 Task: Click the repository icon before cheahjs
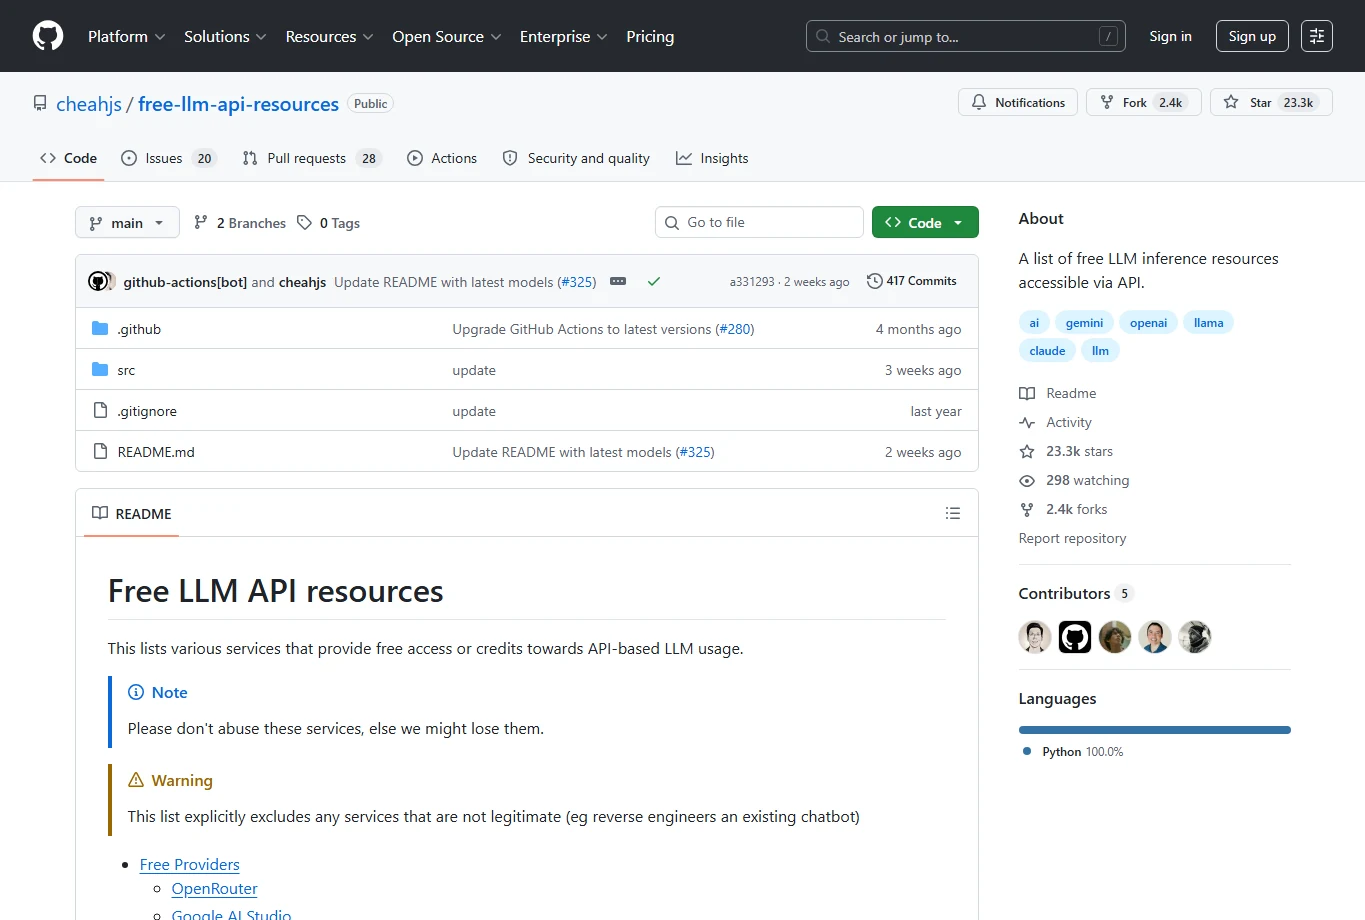(x=40, y=104)
